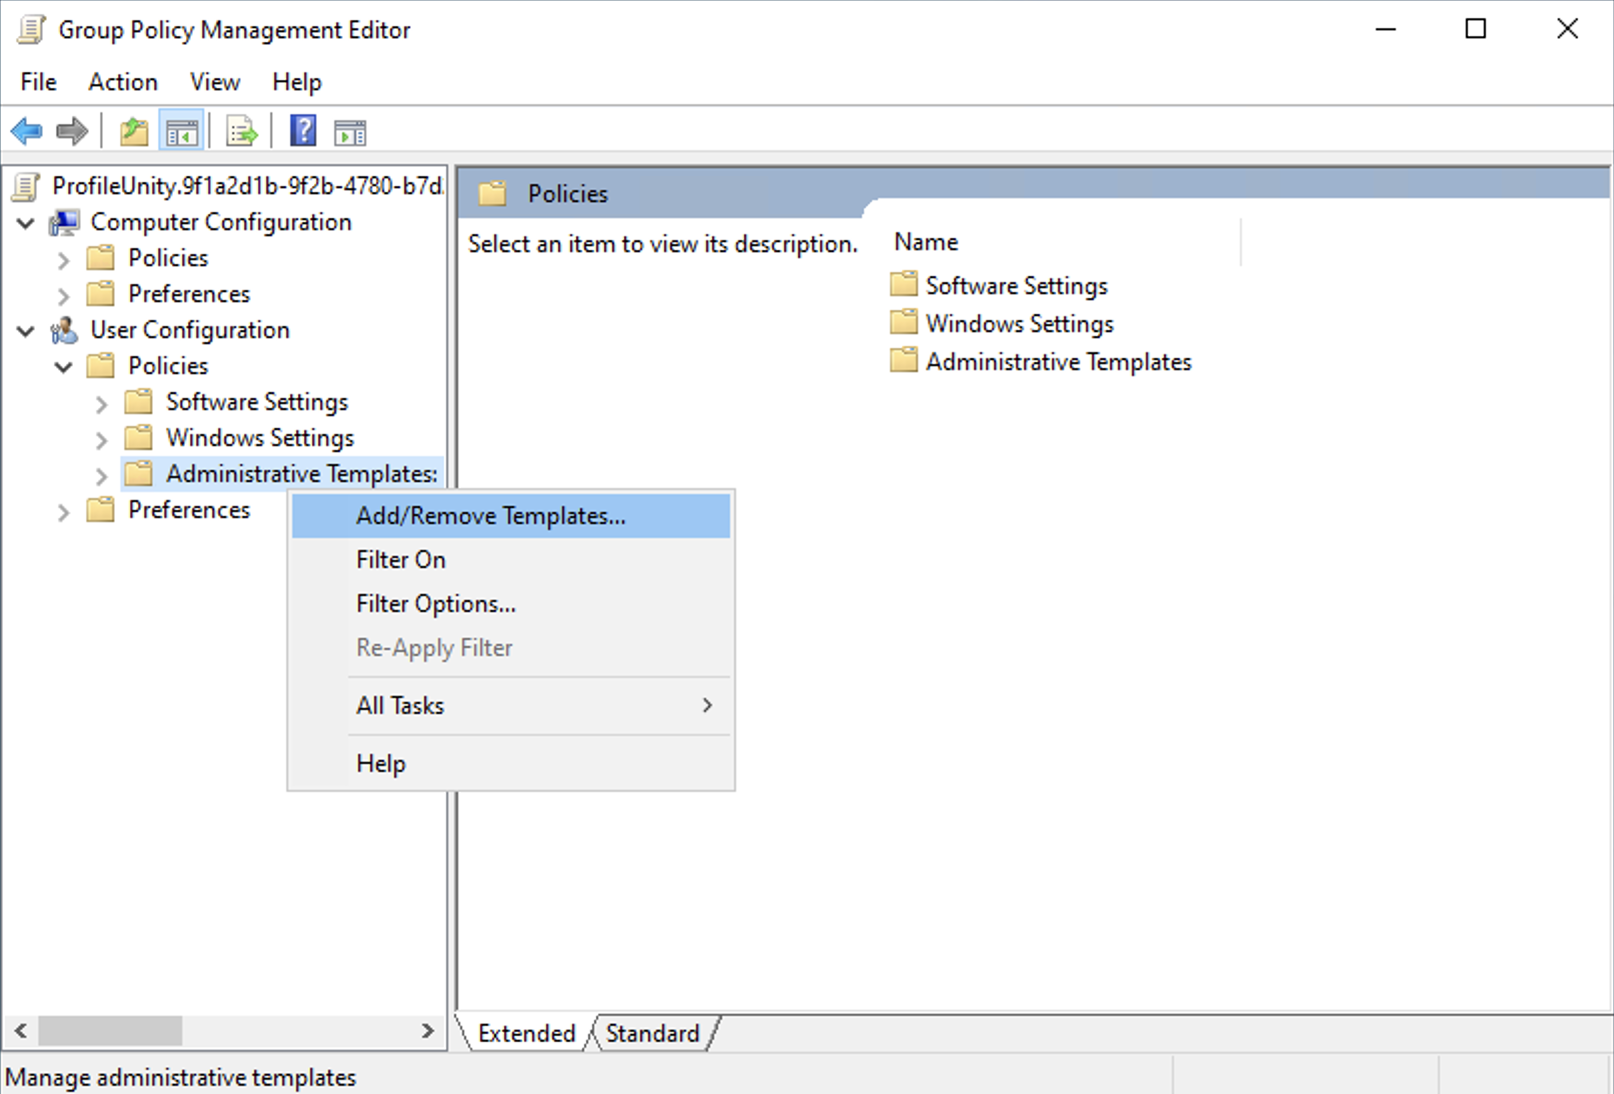Click the Name column header
This screenshot has height=1094, width=1614.
pos(926,242)
